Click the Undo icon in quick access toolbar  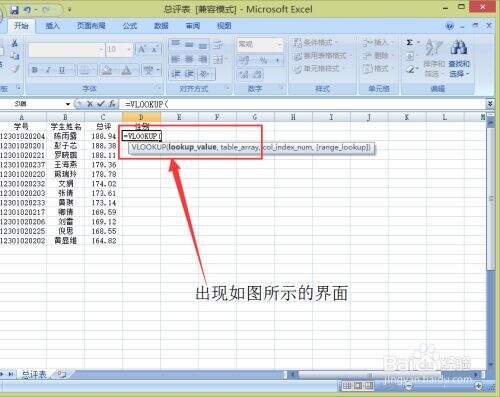tap(27, 10)
